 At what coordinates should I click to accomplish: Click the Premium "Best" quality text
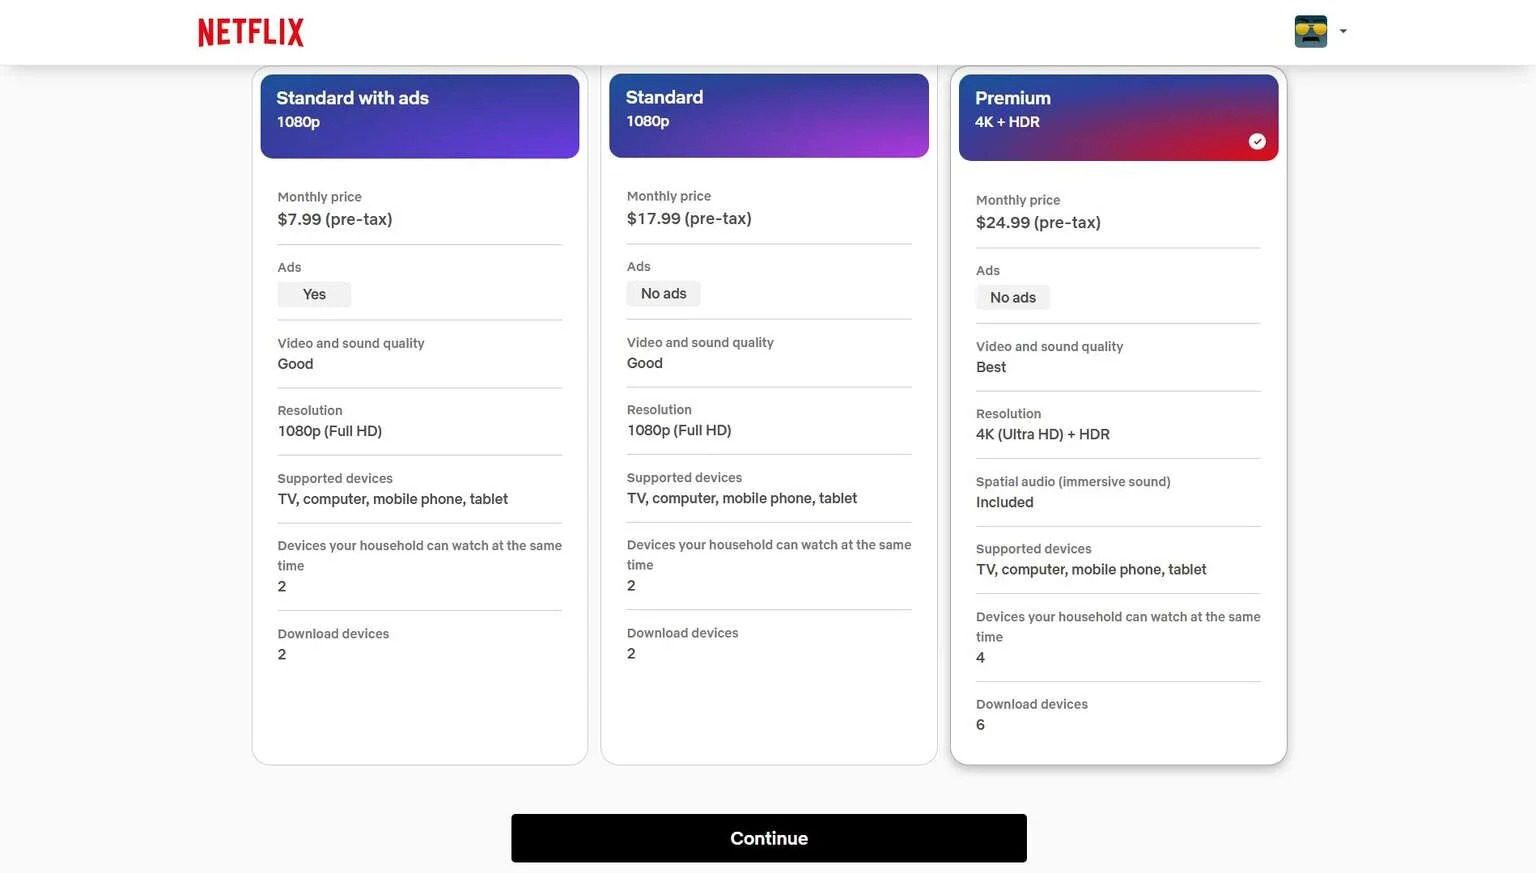tap(990, 367)
